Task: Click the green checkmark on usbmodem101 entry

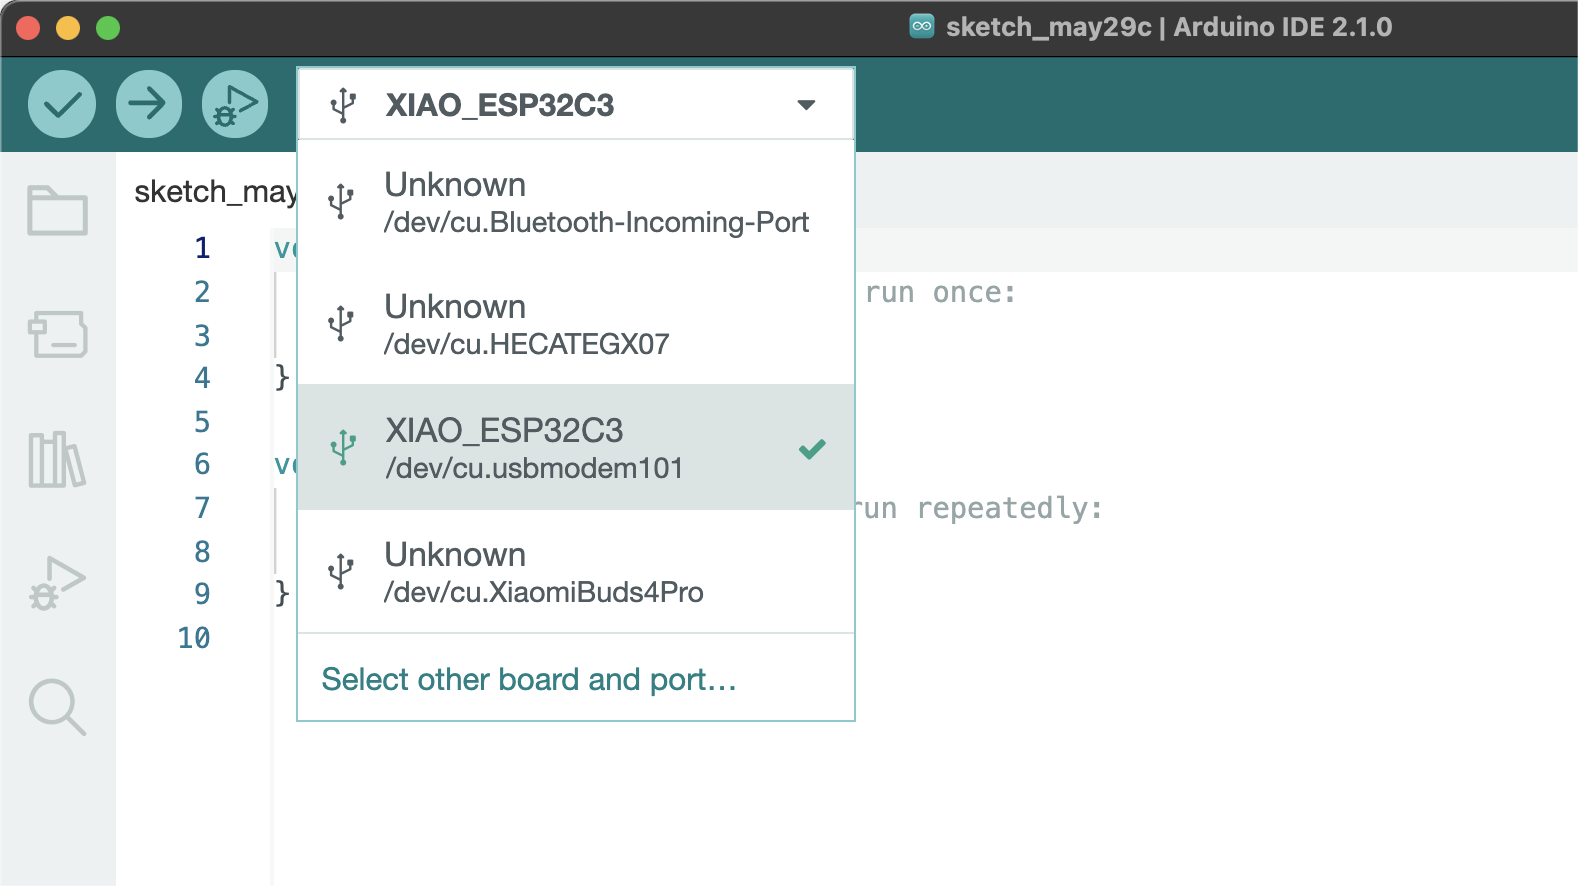Action: pos(812,449)
